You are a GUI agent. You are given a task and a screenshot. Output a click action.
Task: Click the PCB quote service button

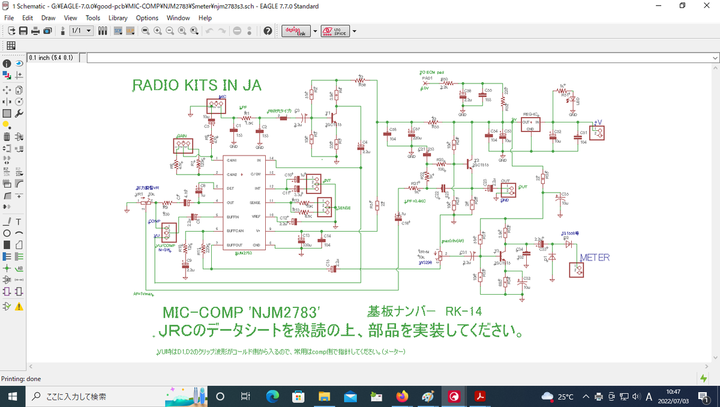[336, 31]
